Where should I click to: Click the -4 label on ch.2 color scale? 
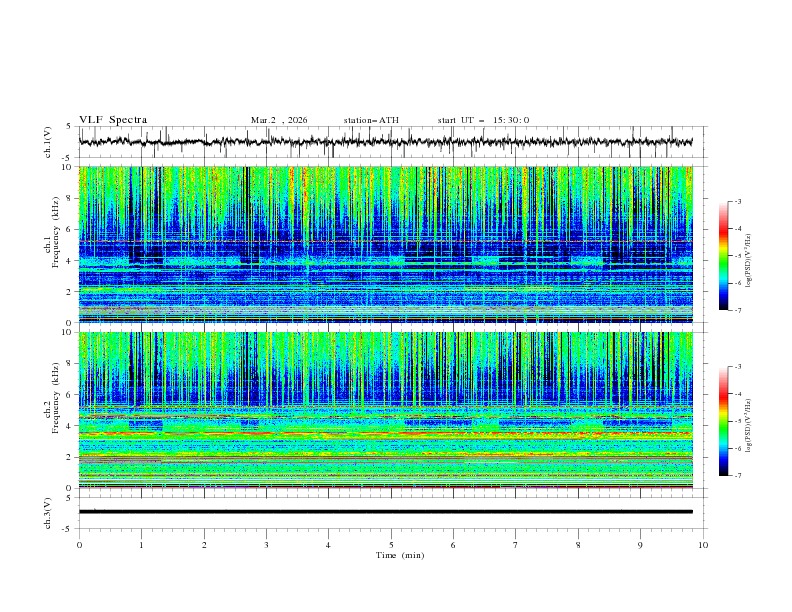click(737, 394)
